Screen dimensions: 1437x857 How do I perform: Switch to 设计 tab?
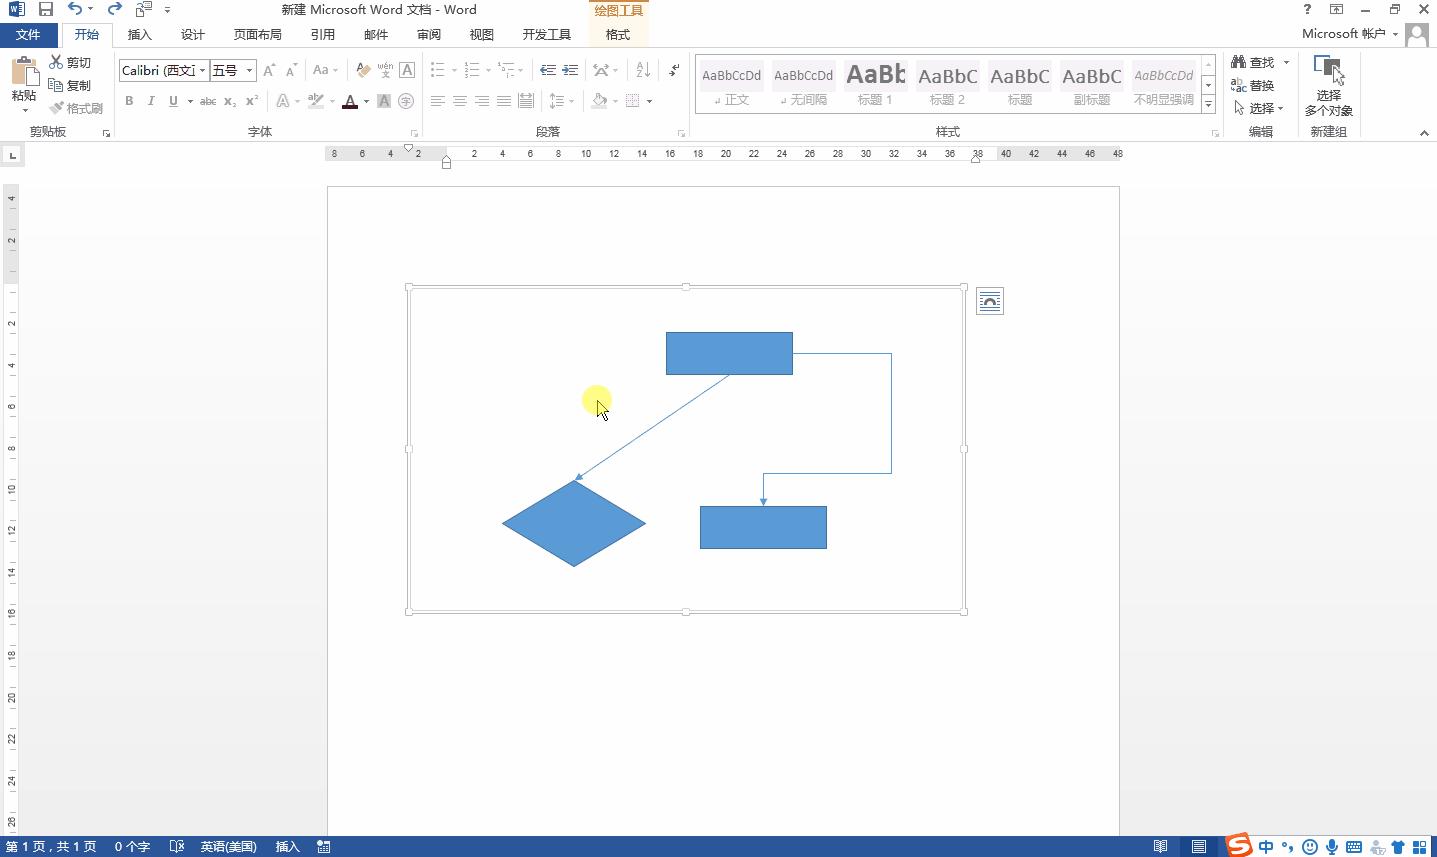click(x=193, y=35)
